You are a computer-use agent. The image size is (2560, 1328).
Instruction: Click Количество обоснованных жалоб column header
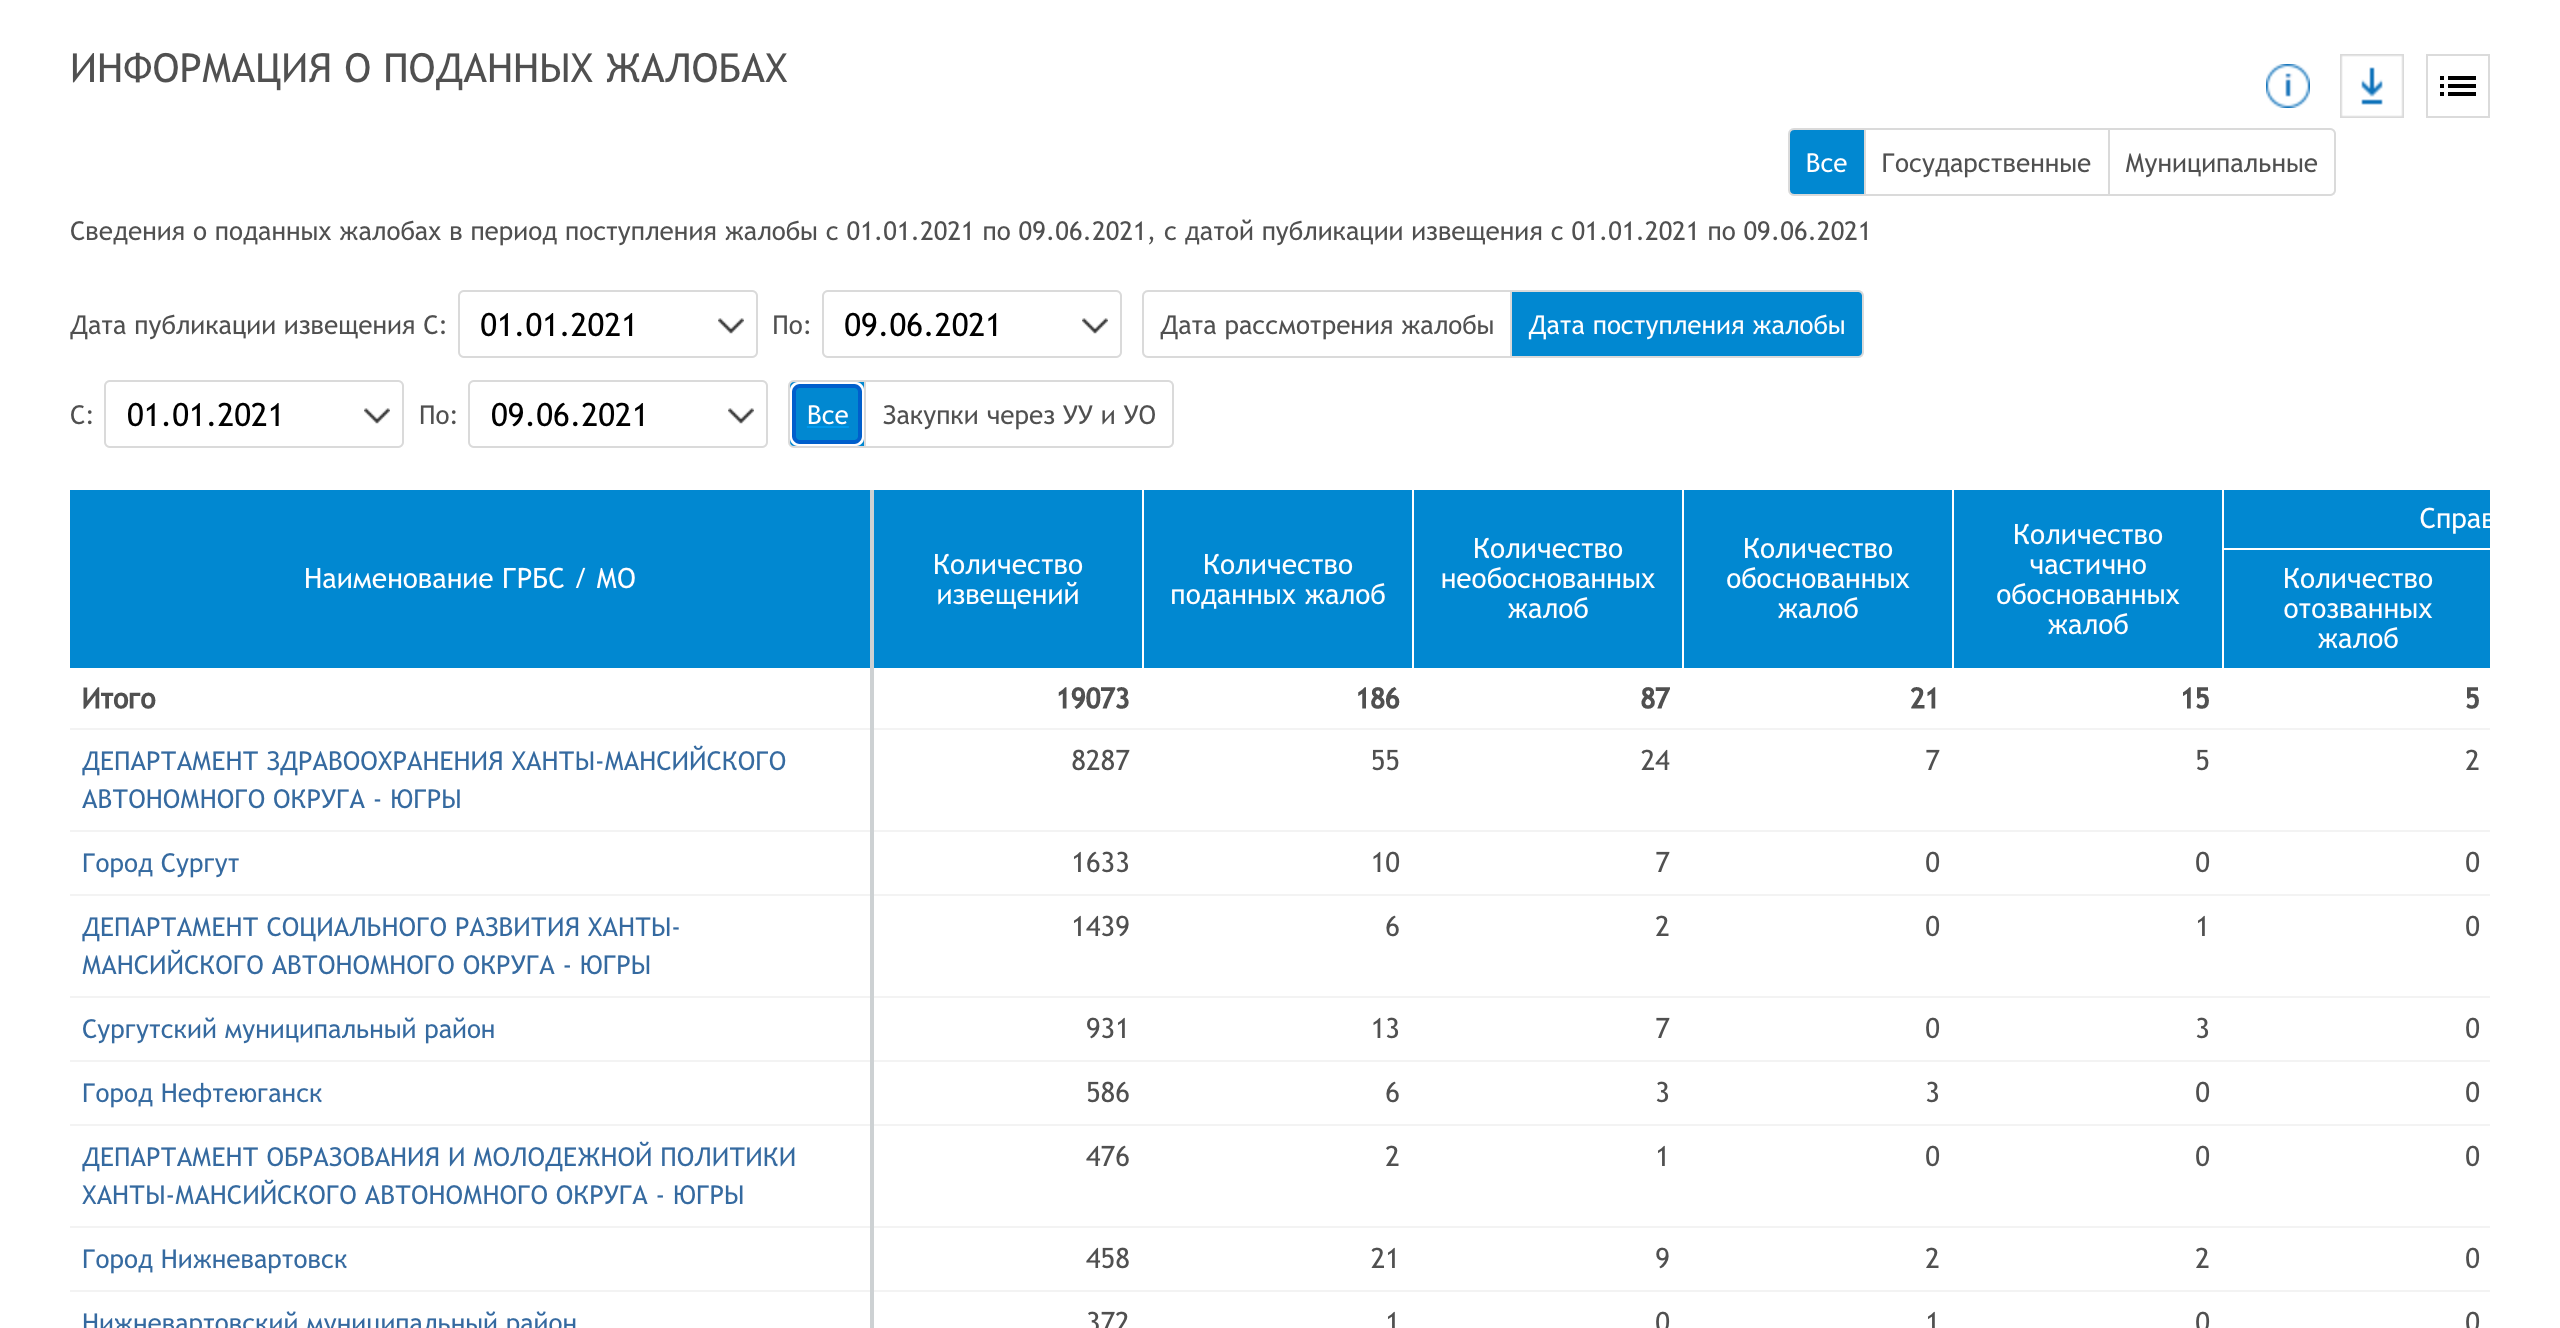(1818, 579)
